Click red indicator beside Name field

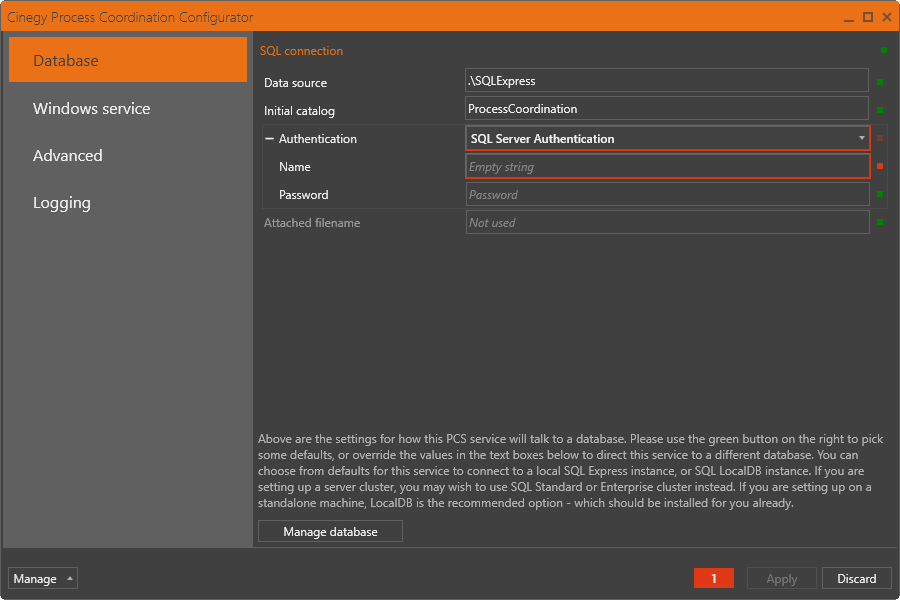[880, 166]
